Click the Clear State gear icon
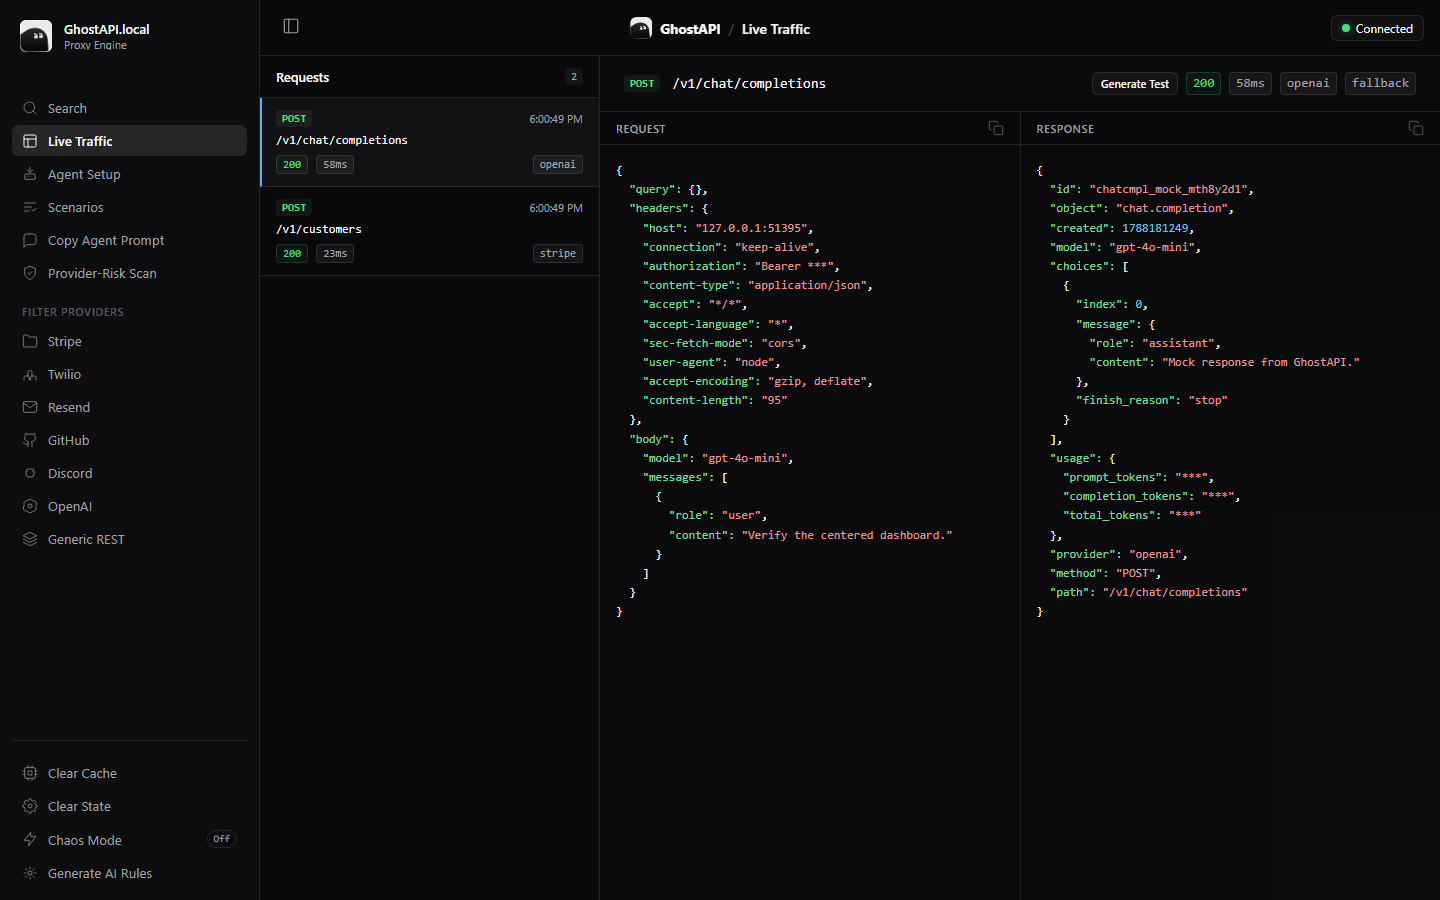Image resolution: width=1440 pixels, height=900 pixels. 30,806
